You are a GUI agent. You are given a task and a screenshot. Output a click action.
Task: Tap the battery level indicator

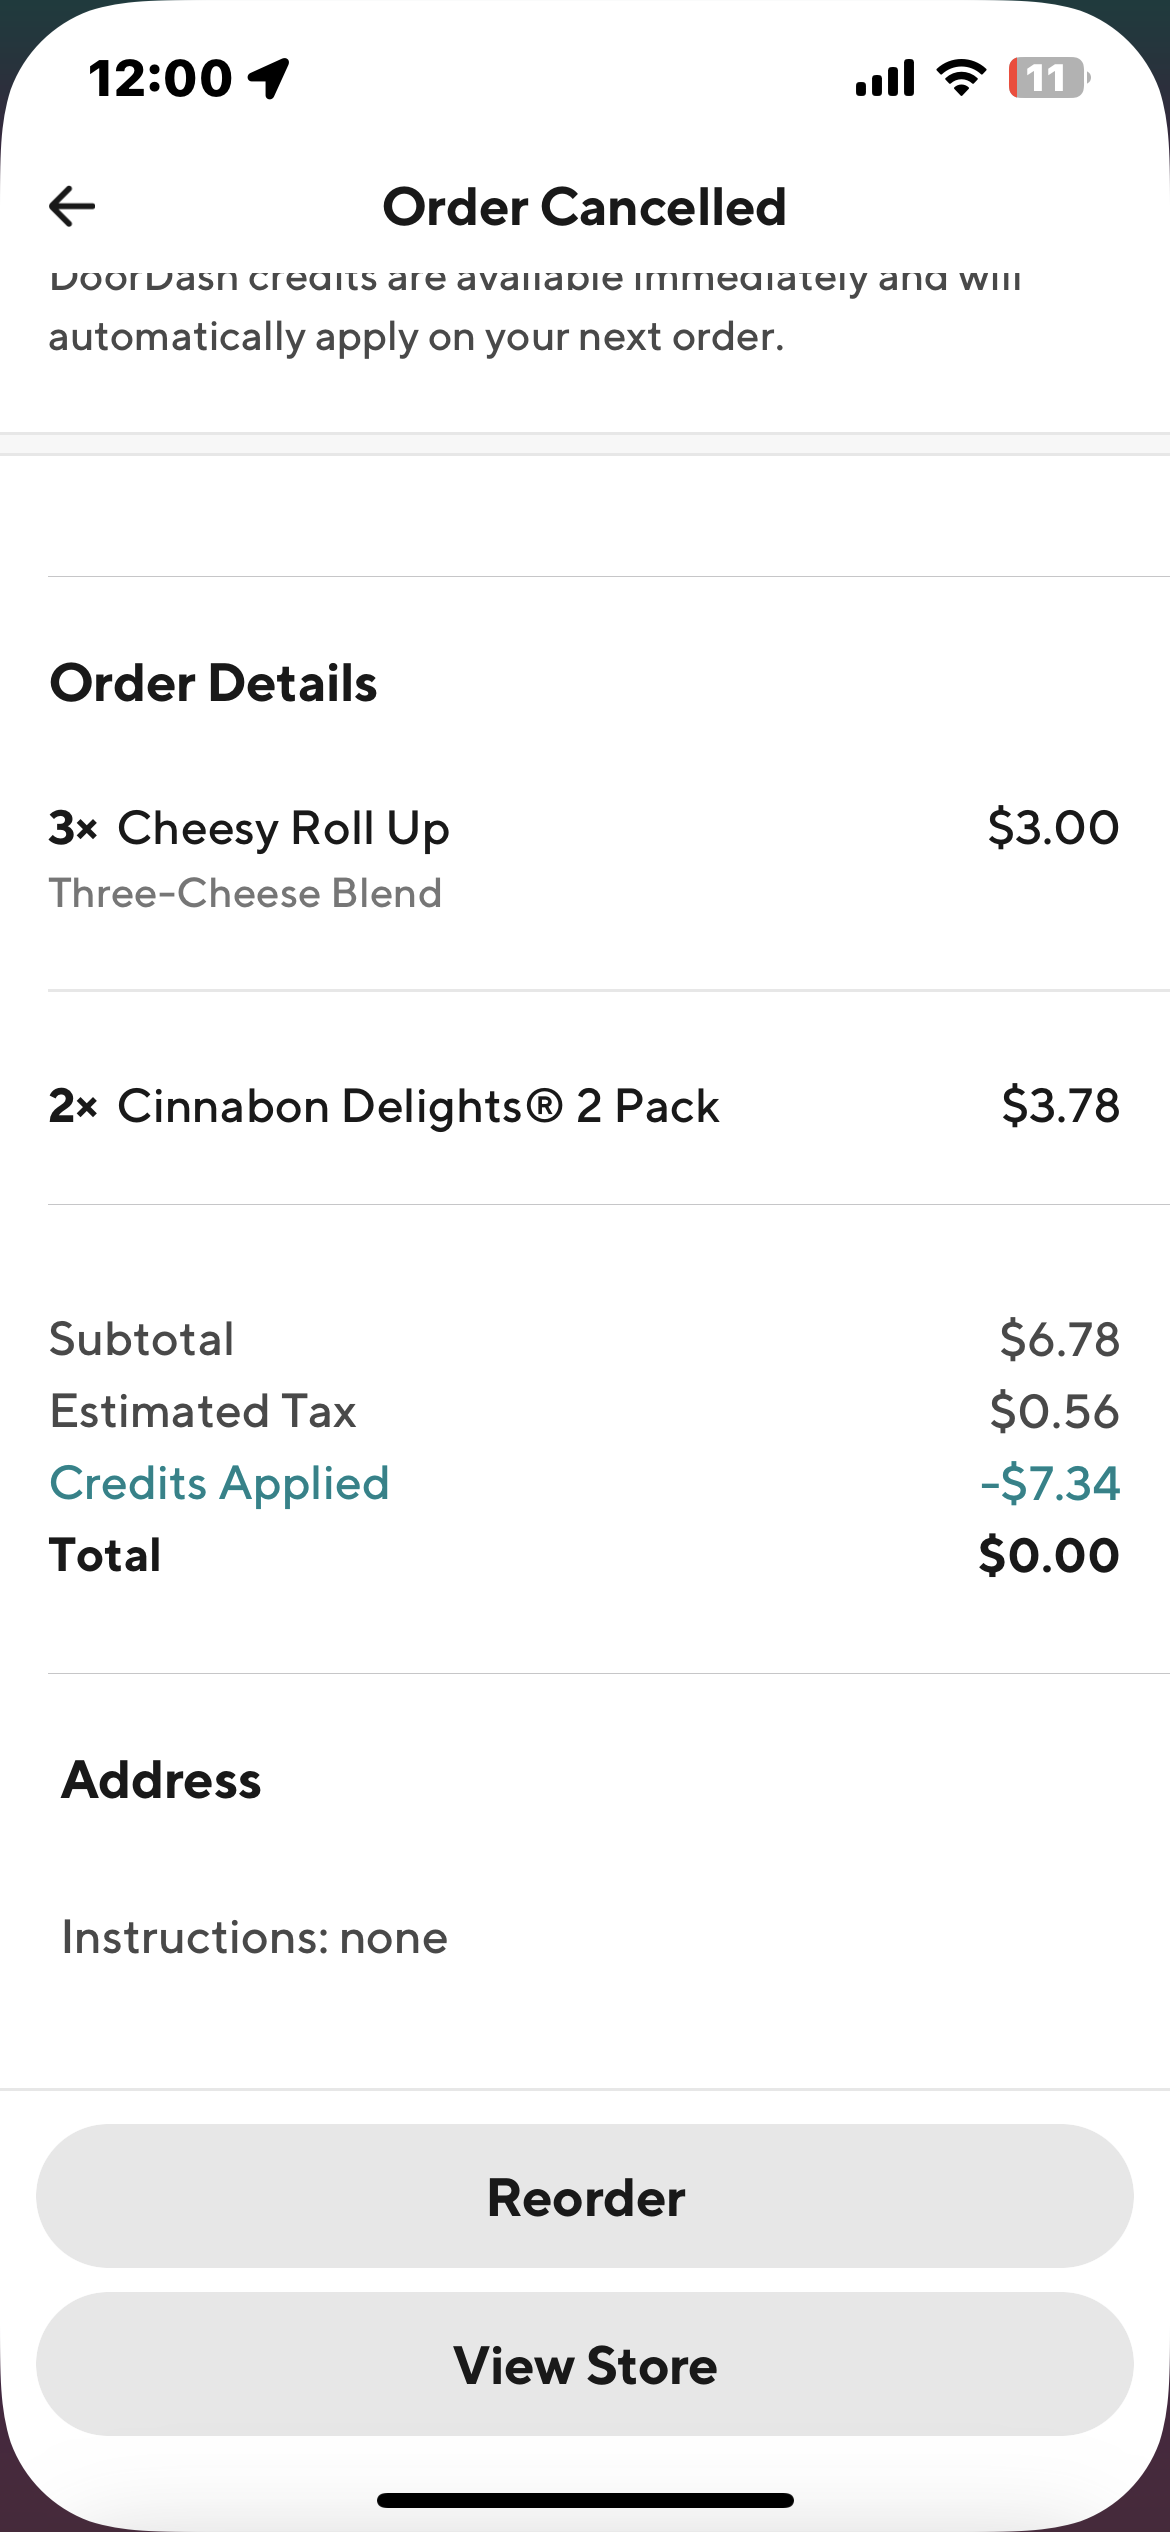pyautogui.click(x=1048, y=78)
